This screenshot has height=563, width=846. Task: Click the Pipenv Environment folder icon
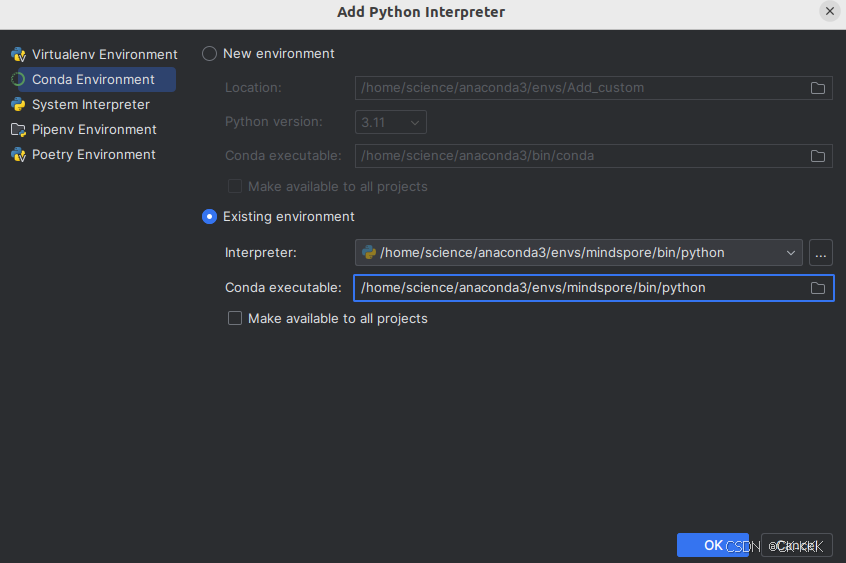click(x=18, y=129)
